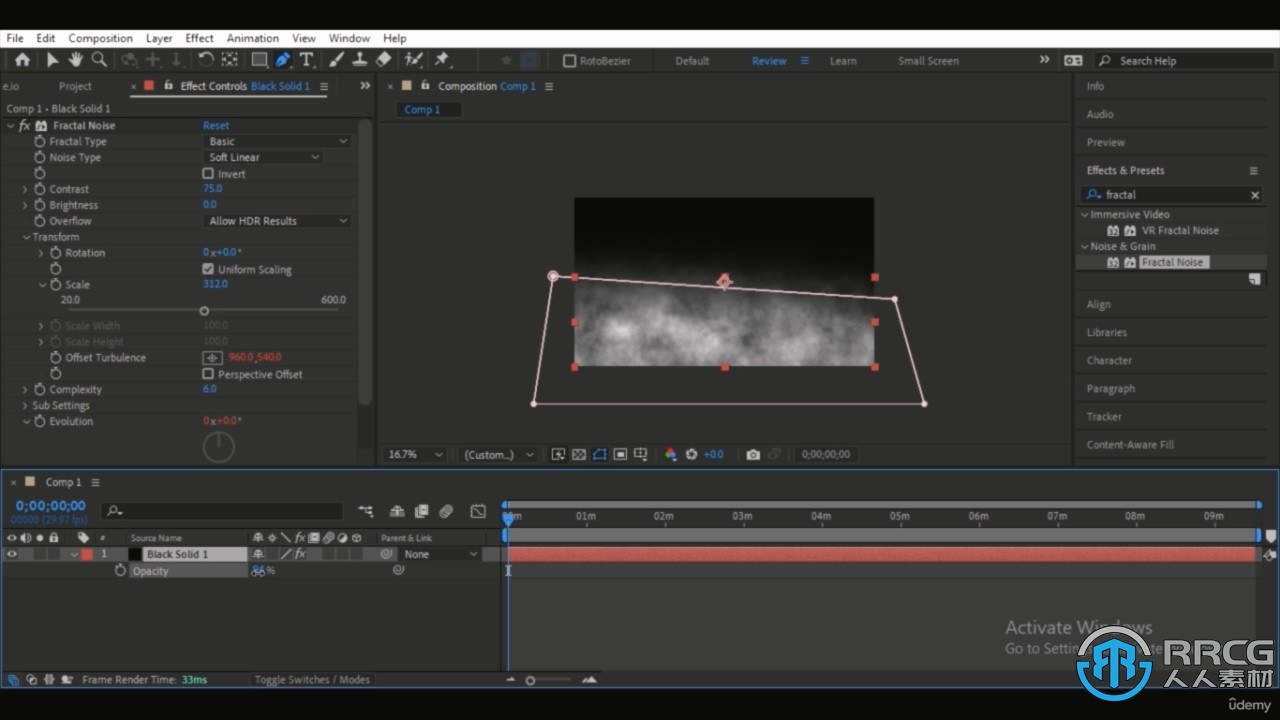The width and height of the screenshot is (1280, 720).
Task: Select the Roto Brush tool
Action: pos(414,60)
